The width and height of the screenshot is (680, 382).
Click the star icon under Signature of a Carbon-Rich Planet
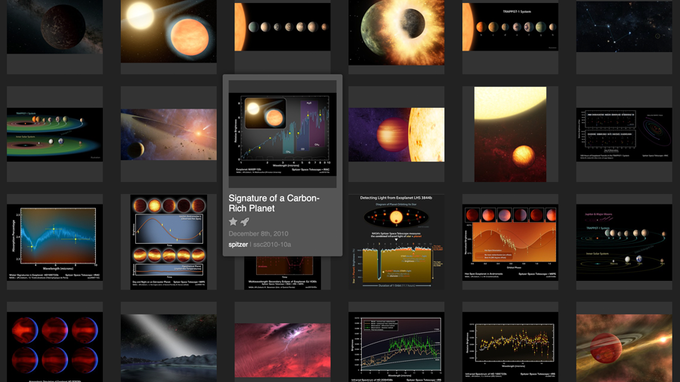(233, 222)
